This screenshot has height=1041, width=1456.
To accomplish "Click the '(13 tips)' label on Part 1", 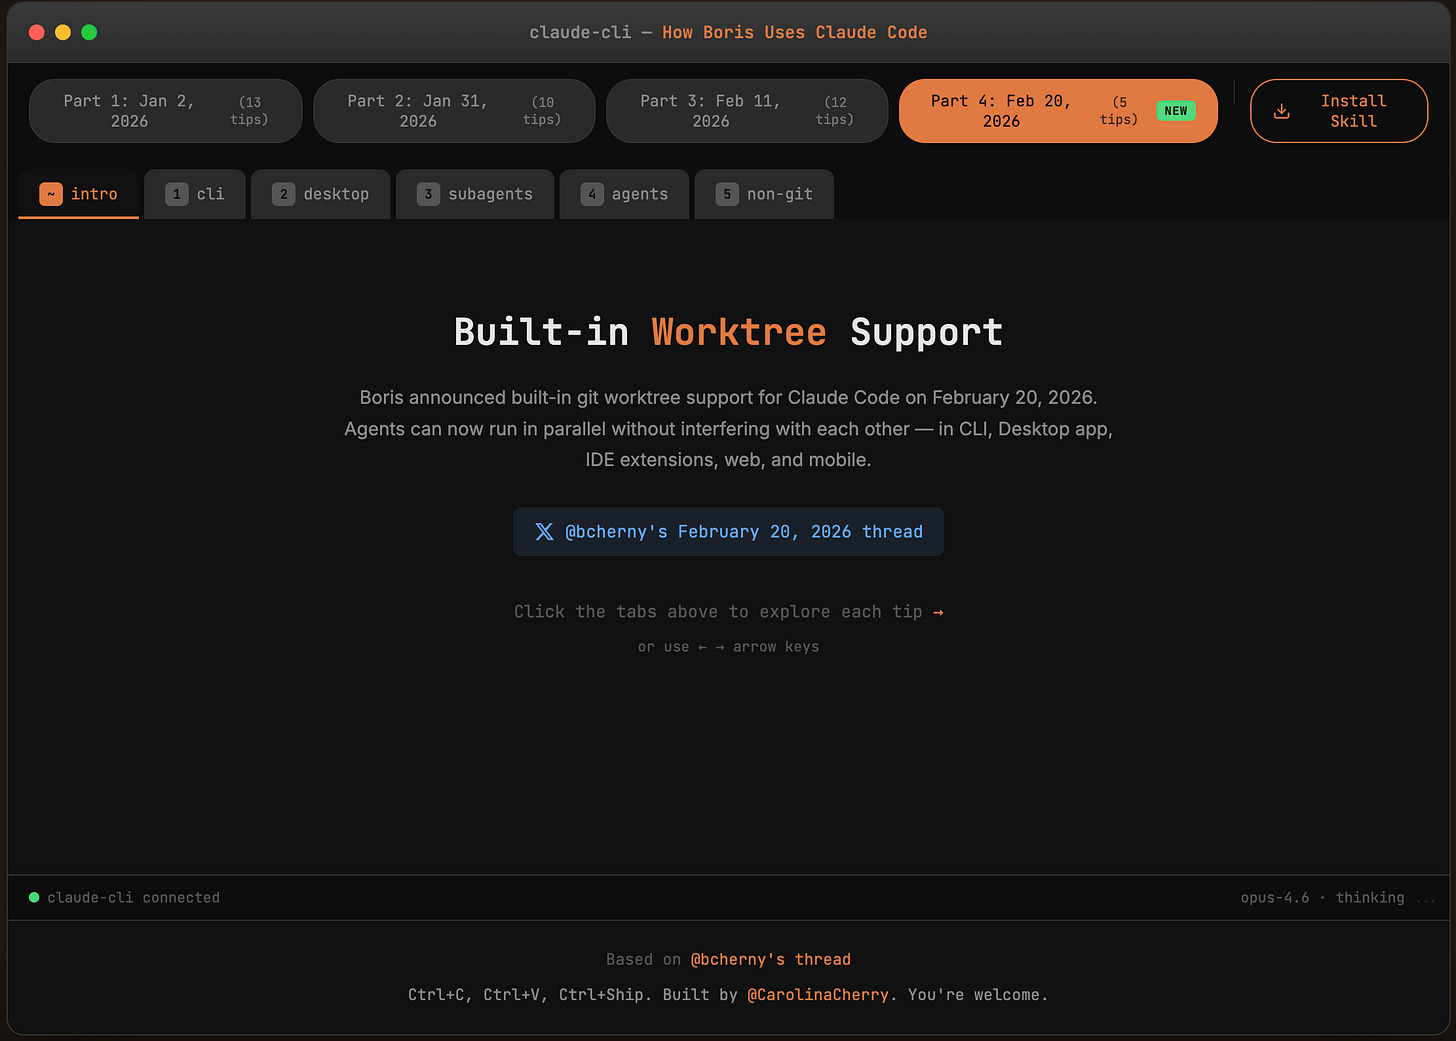I will (250, 111).
